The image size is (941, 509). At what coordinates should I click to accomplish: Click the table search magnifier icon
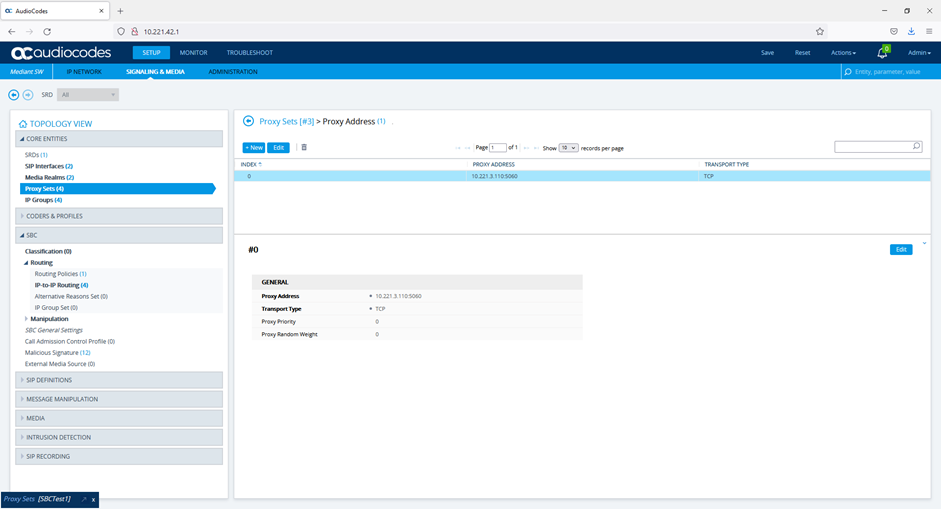pos(916,146)
